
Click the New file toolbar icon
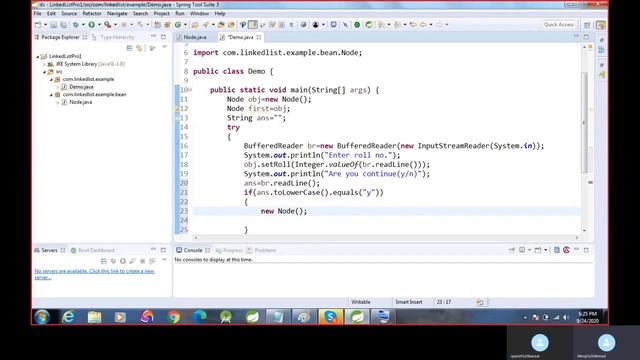[x=38, y=25]
